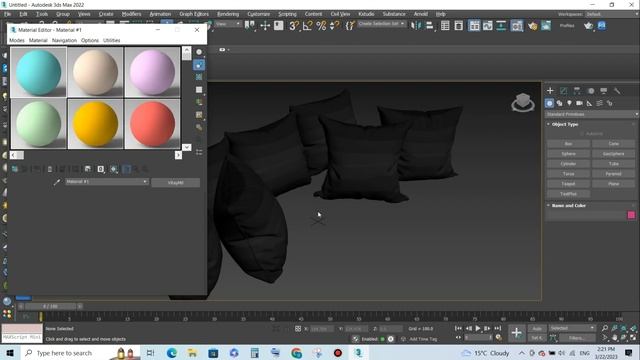Switch to Create panel plus tab
This screenshot has height=360, width=640.
pyautogui.click(x=550, y=91)
